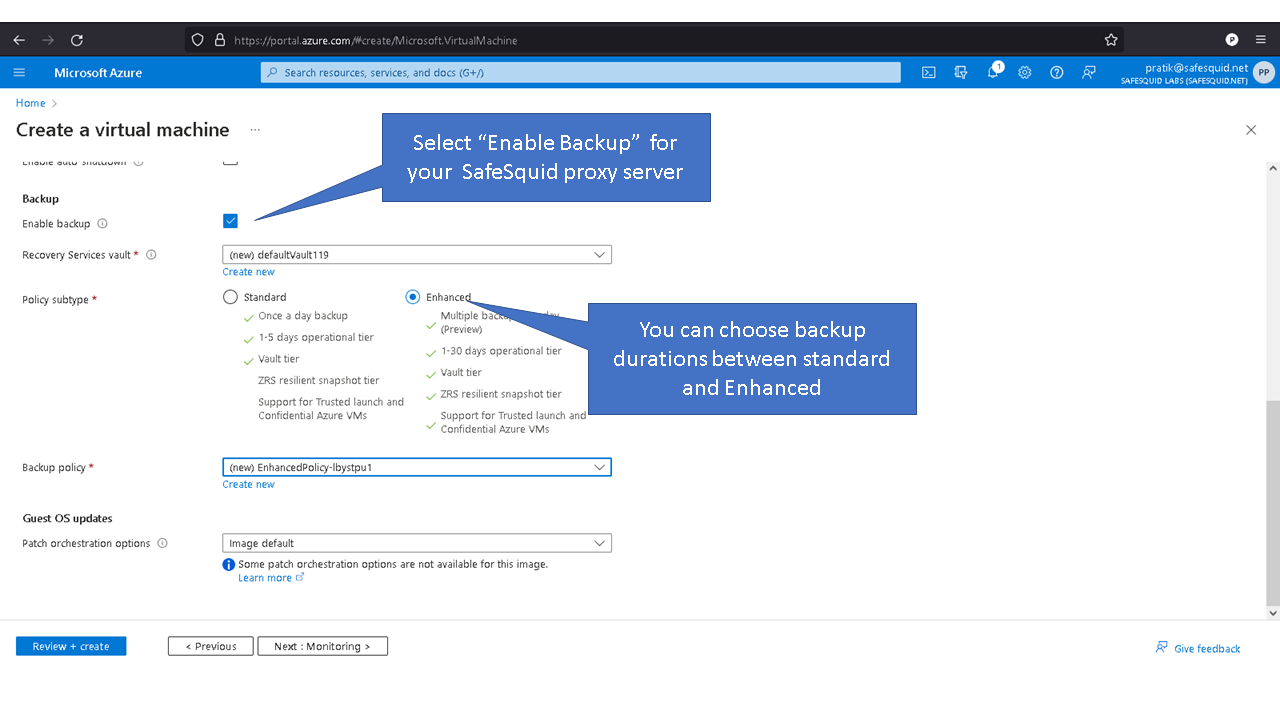Click the scrollbar up arrow
The height and width of the screenshot is (720, 1280).
(x=1273, y=168)
